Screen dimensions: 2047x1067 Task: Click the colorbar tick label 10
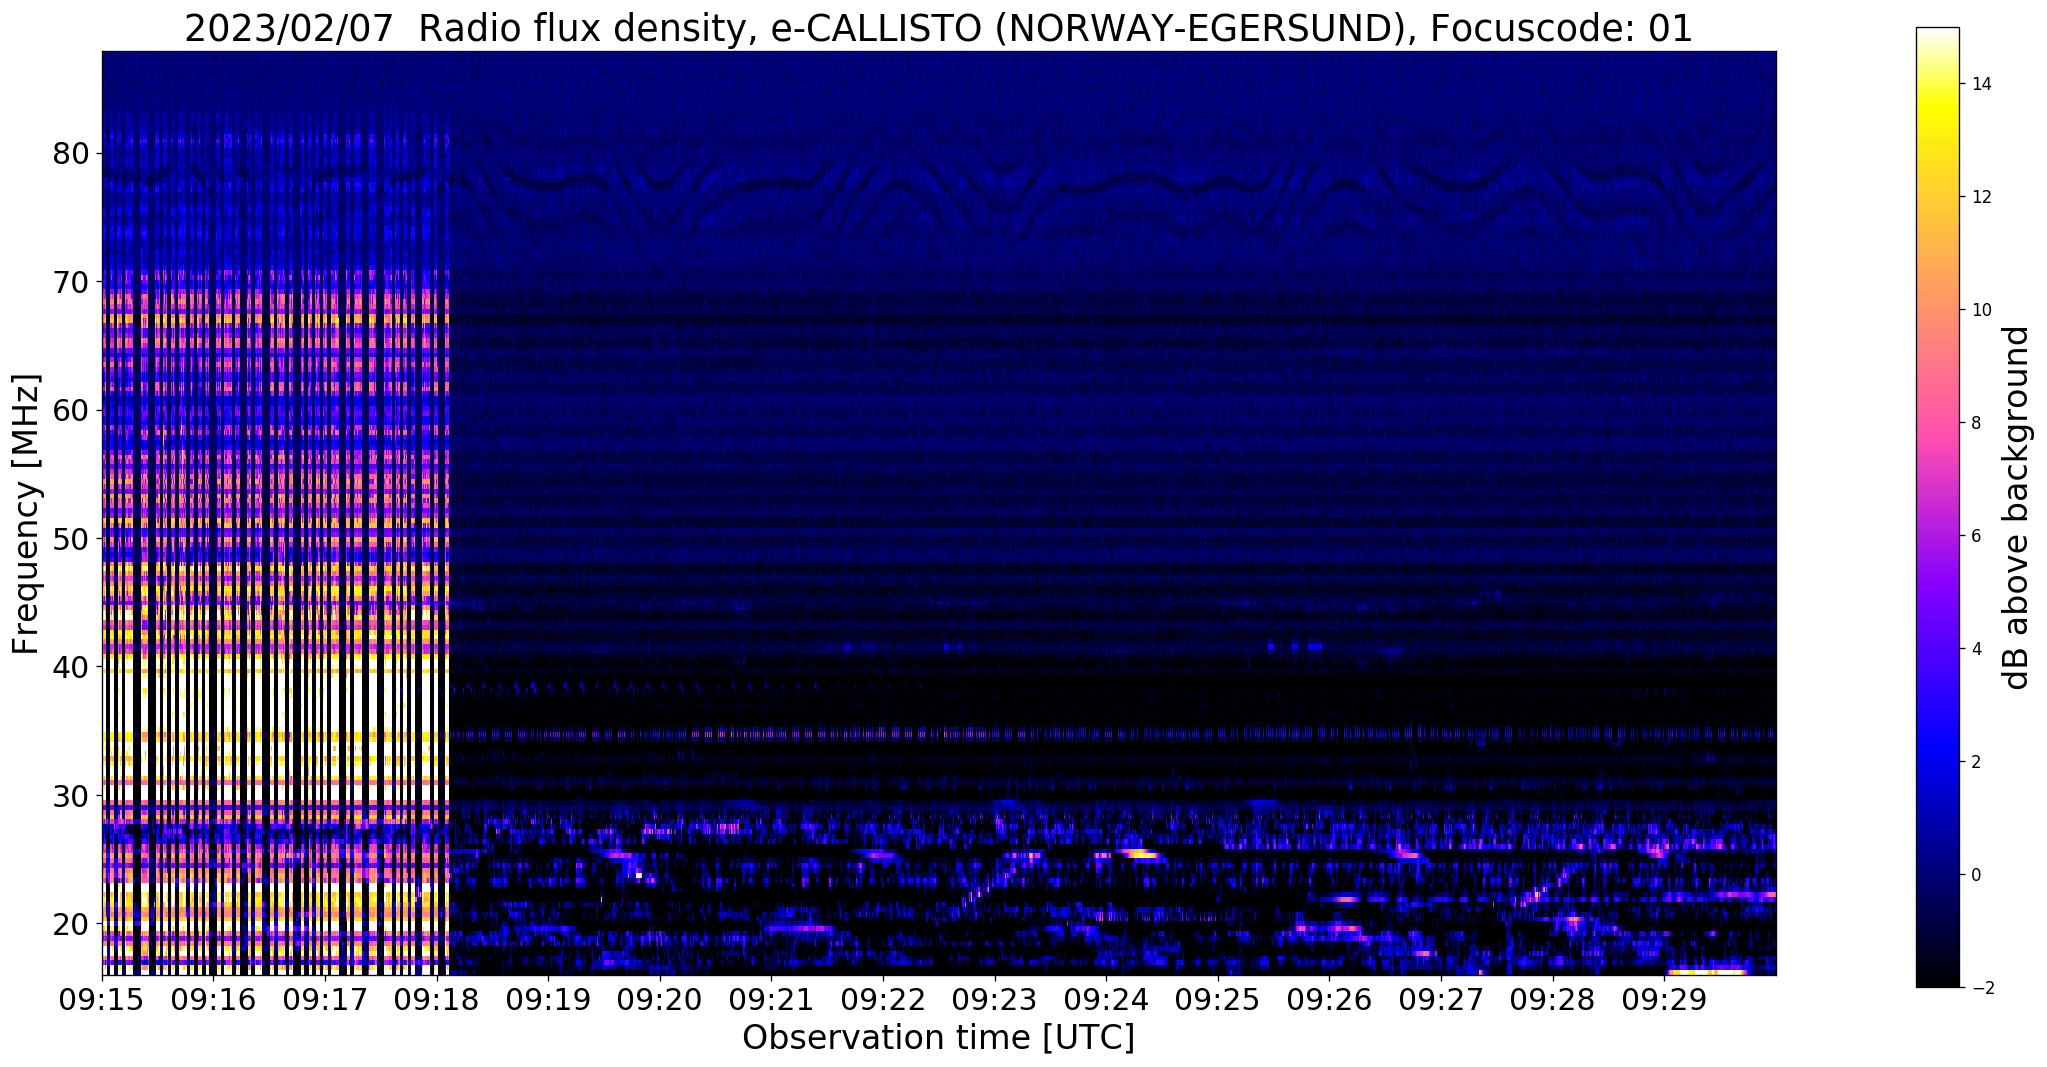click(x=1980, y=310)
